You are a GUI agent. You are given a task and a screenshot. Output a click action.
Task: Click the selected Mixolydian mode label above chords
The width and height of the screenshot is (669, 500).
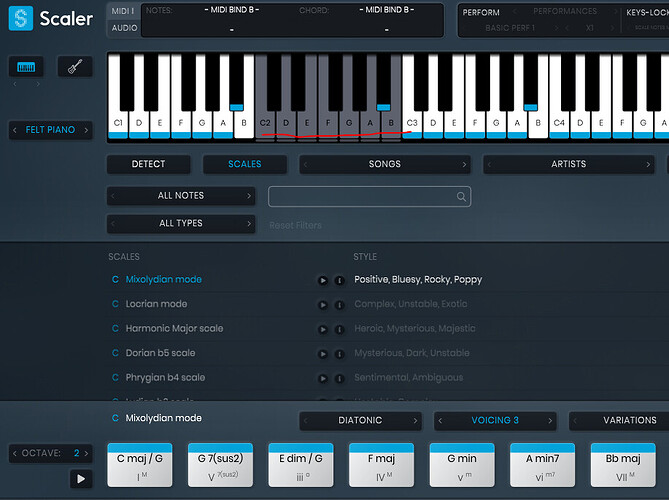point(163,419)
